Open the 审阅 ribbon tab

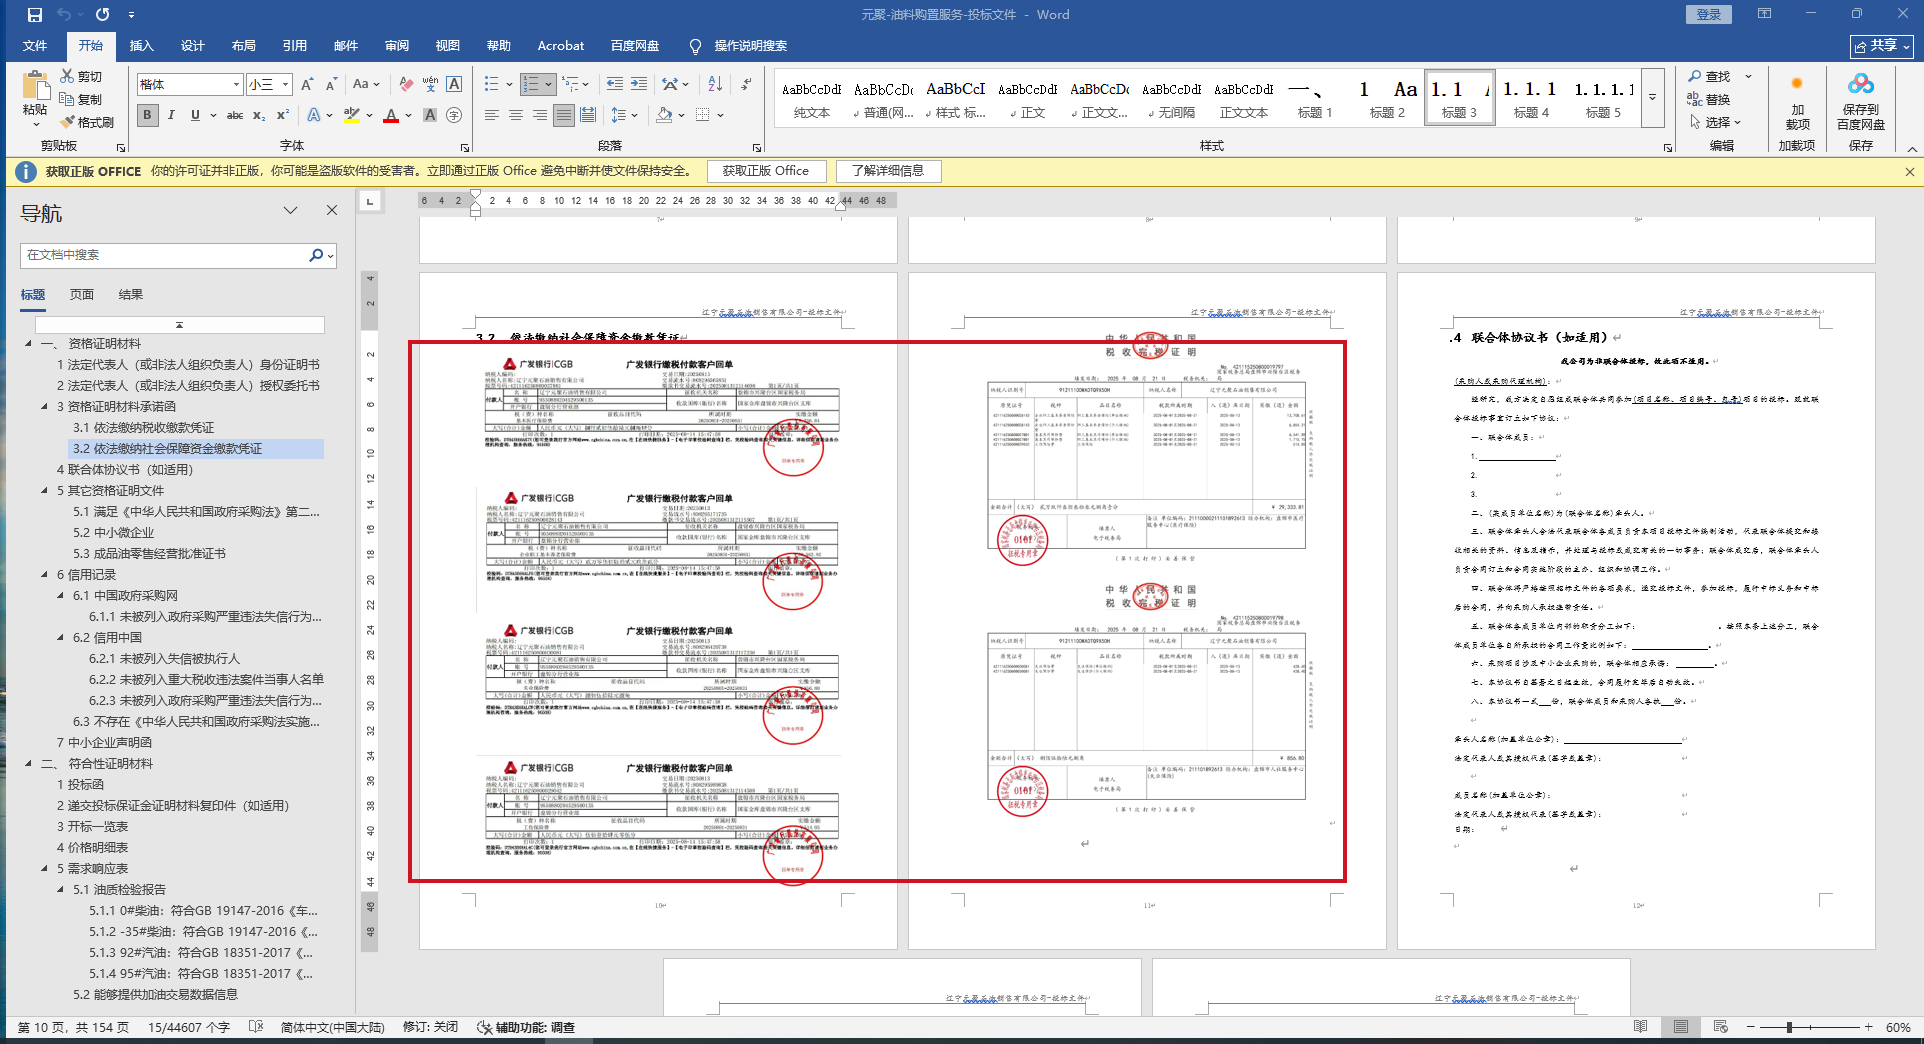click(x=397, y=46)
